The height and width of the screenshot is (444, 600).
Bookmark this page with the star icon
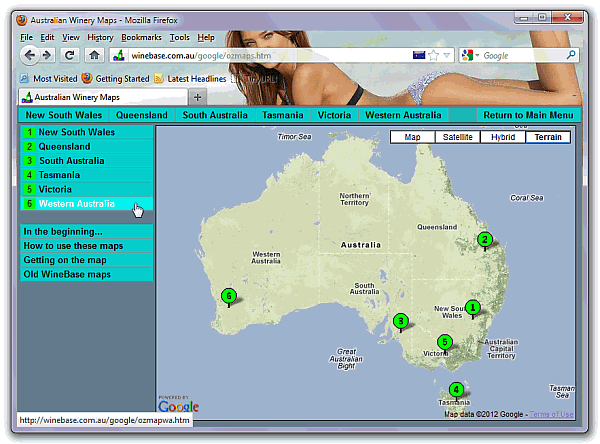(x=434, y=56)
